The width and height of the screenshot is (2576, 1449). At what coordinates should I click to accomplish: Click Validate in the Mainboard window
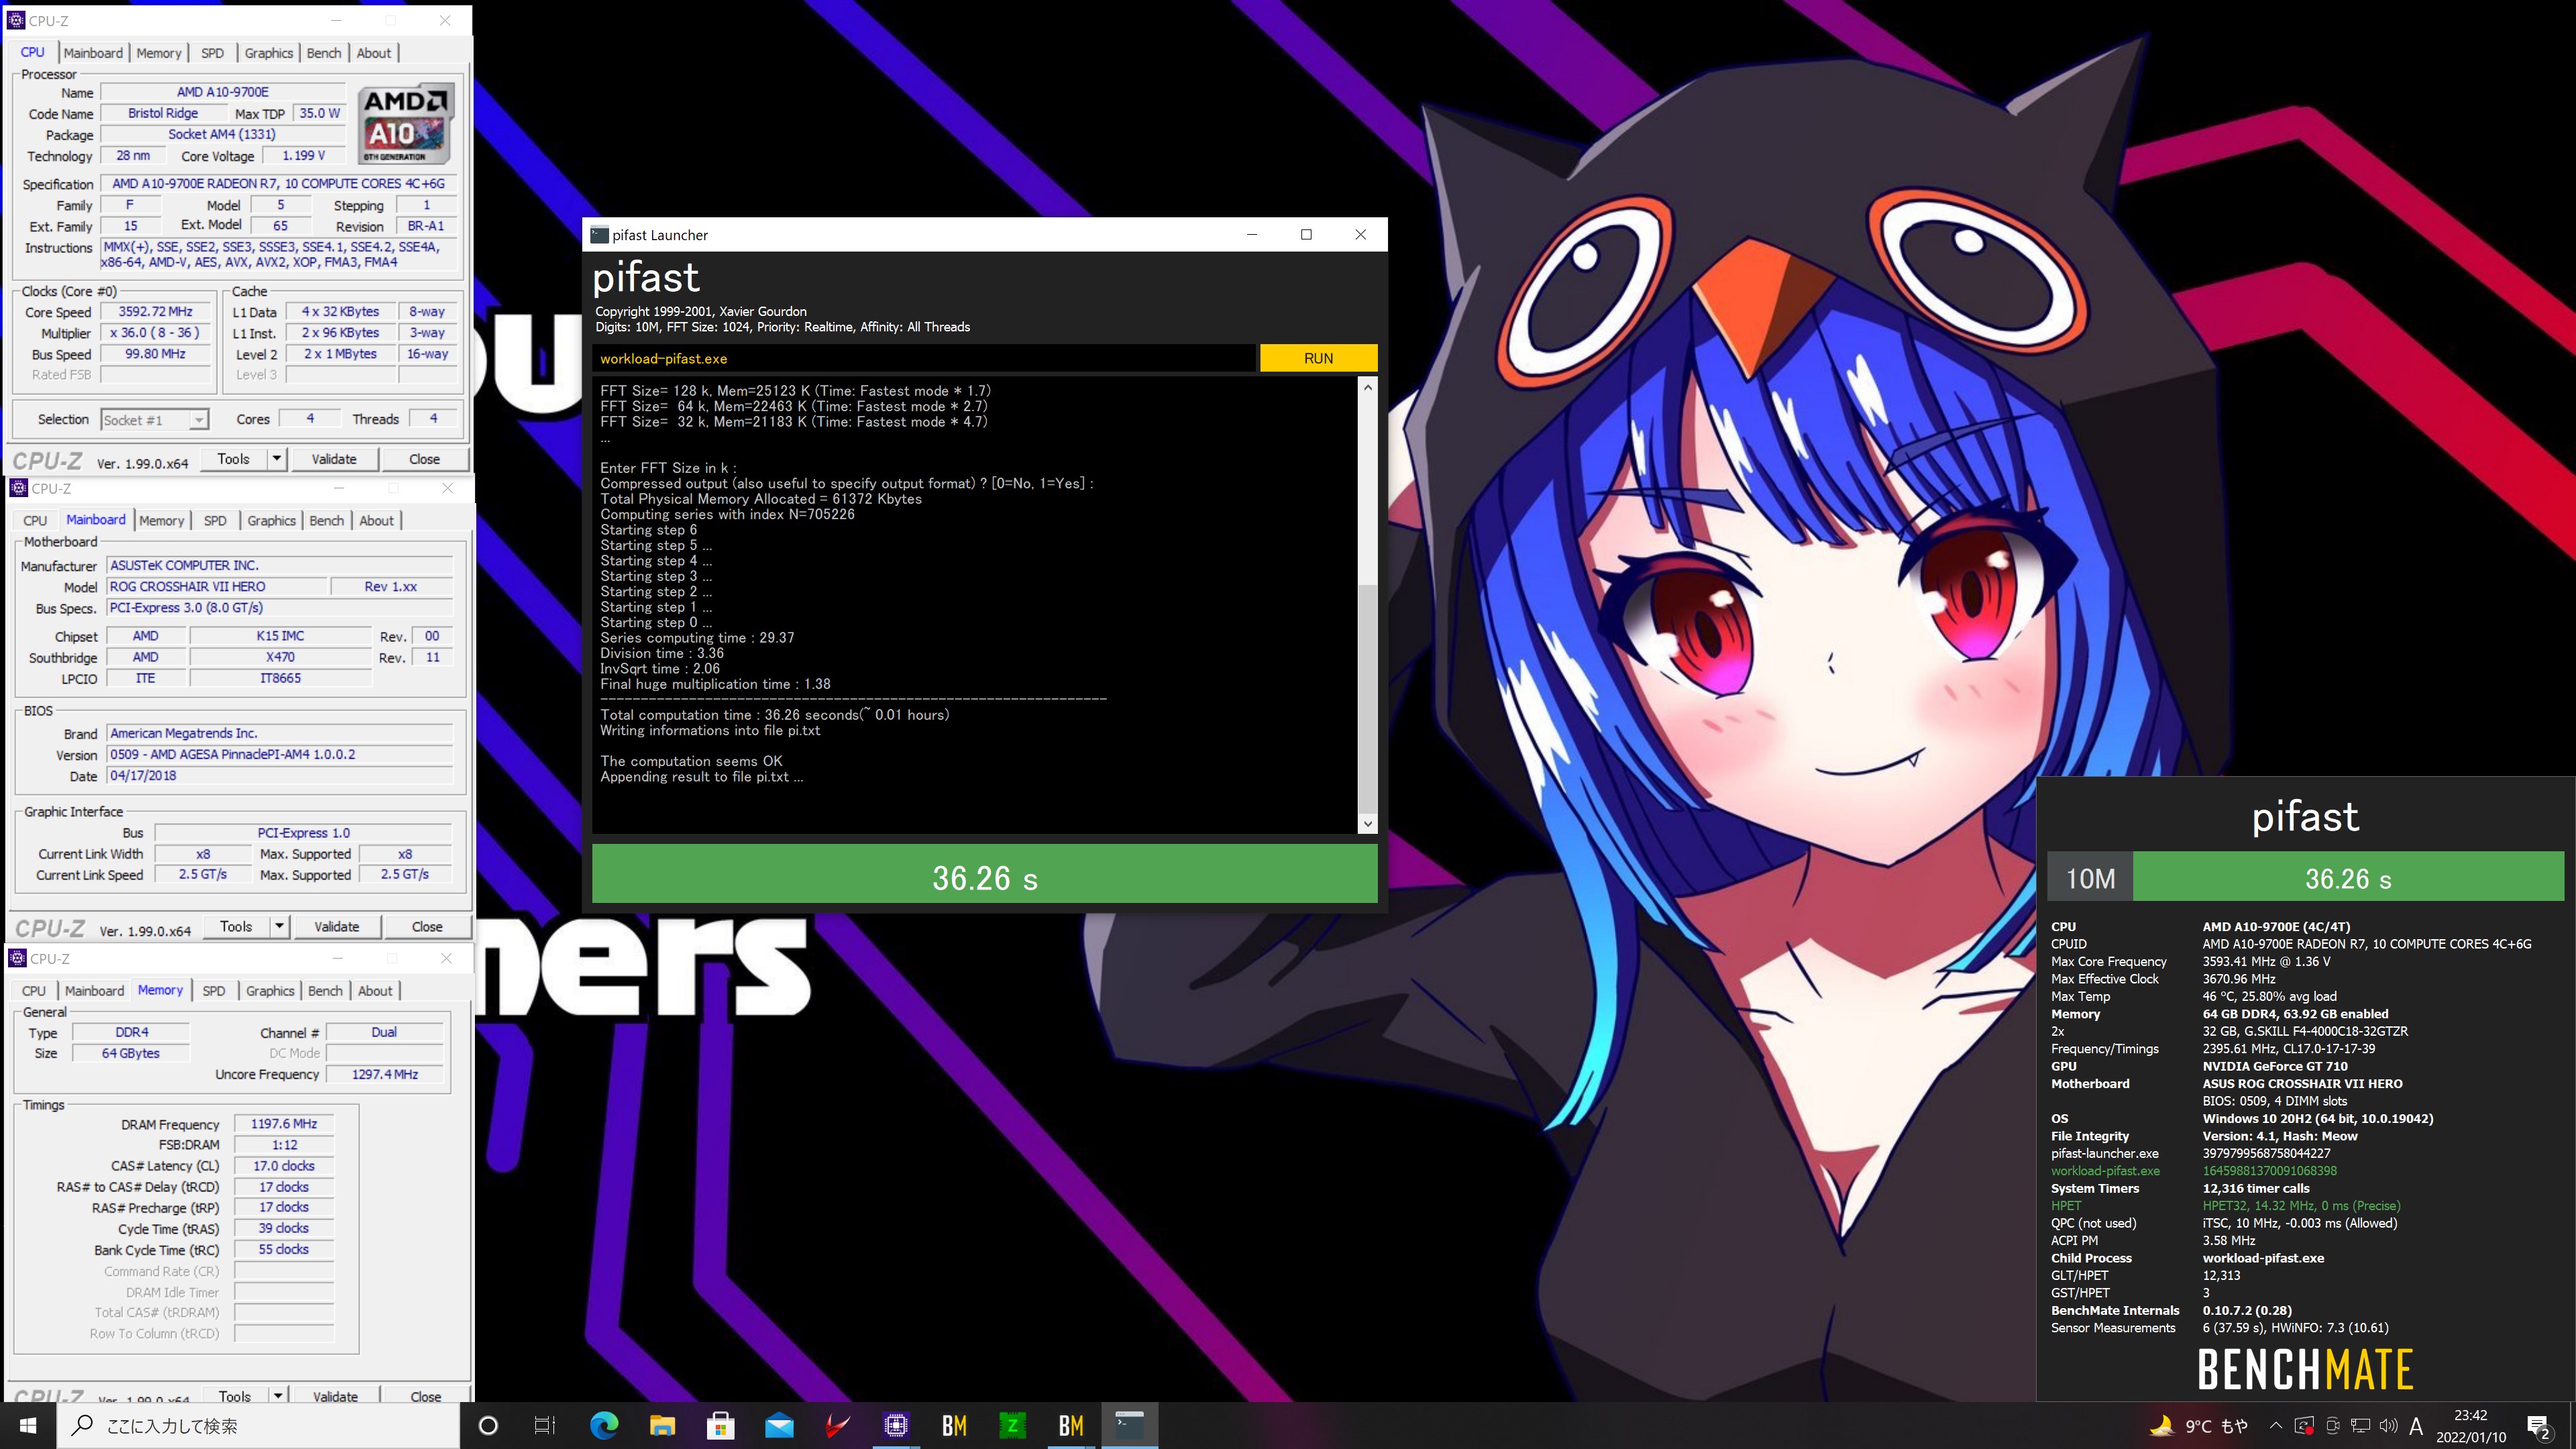click(x=337, y=927)
